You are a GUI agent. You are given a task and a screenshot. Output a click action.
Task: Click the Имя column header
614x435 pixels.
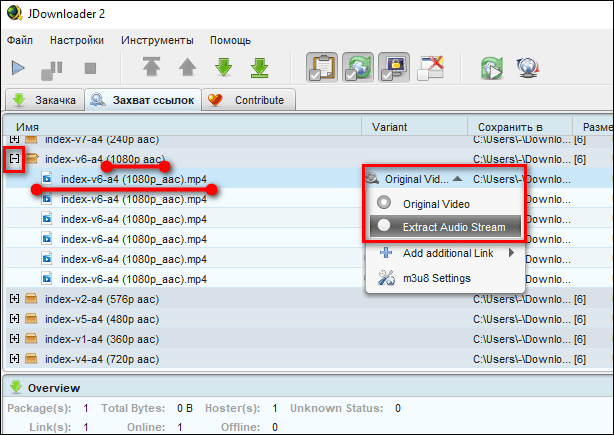pos(182,127)
